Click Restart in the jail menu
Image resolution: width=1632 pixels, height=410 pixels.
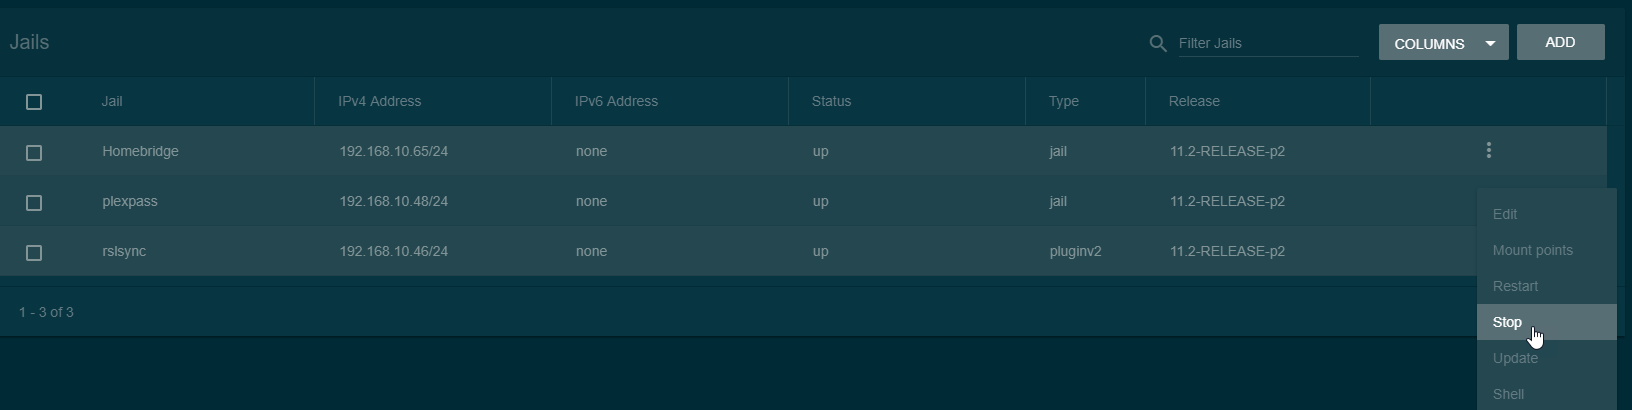[1515, 286]
